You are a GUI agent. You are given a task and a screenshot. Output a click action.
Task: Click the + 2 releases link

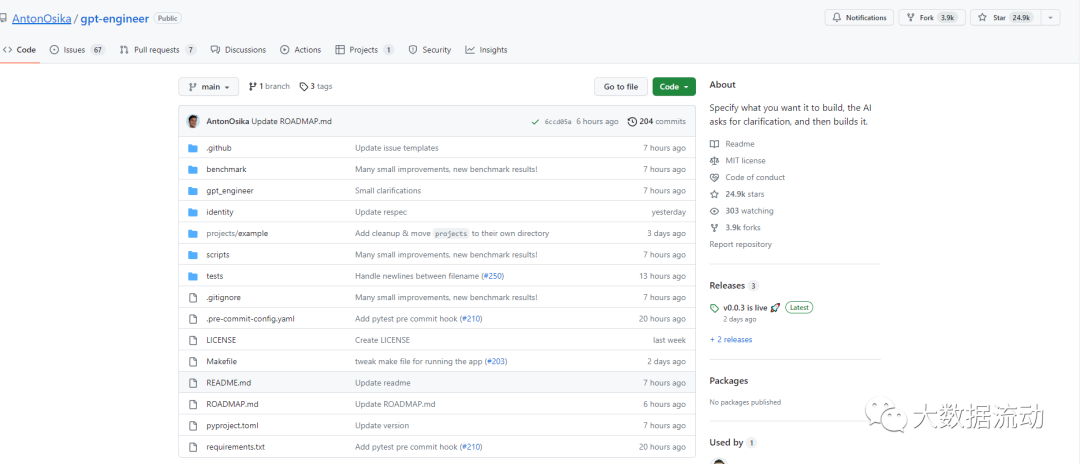click(x=731, y=339)
